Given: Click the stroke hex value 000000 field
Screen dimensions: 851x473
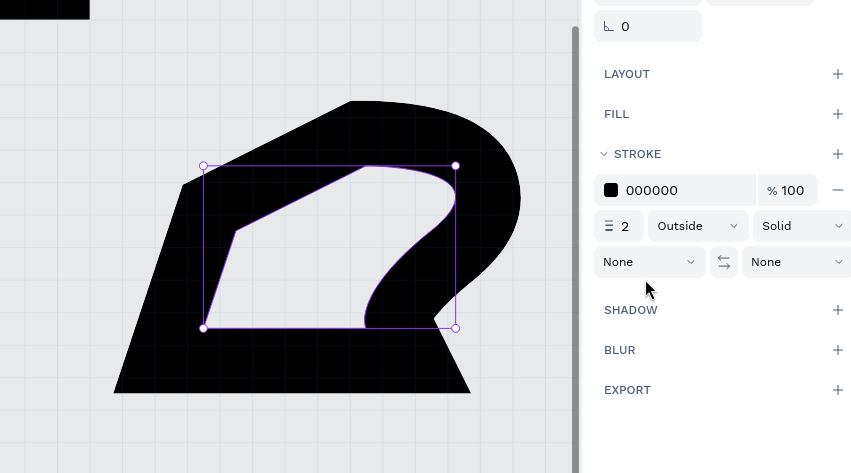Looking at the screenshot, I should click(680, 190).
